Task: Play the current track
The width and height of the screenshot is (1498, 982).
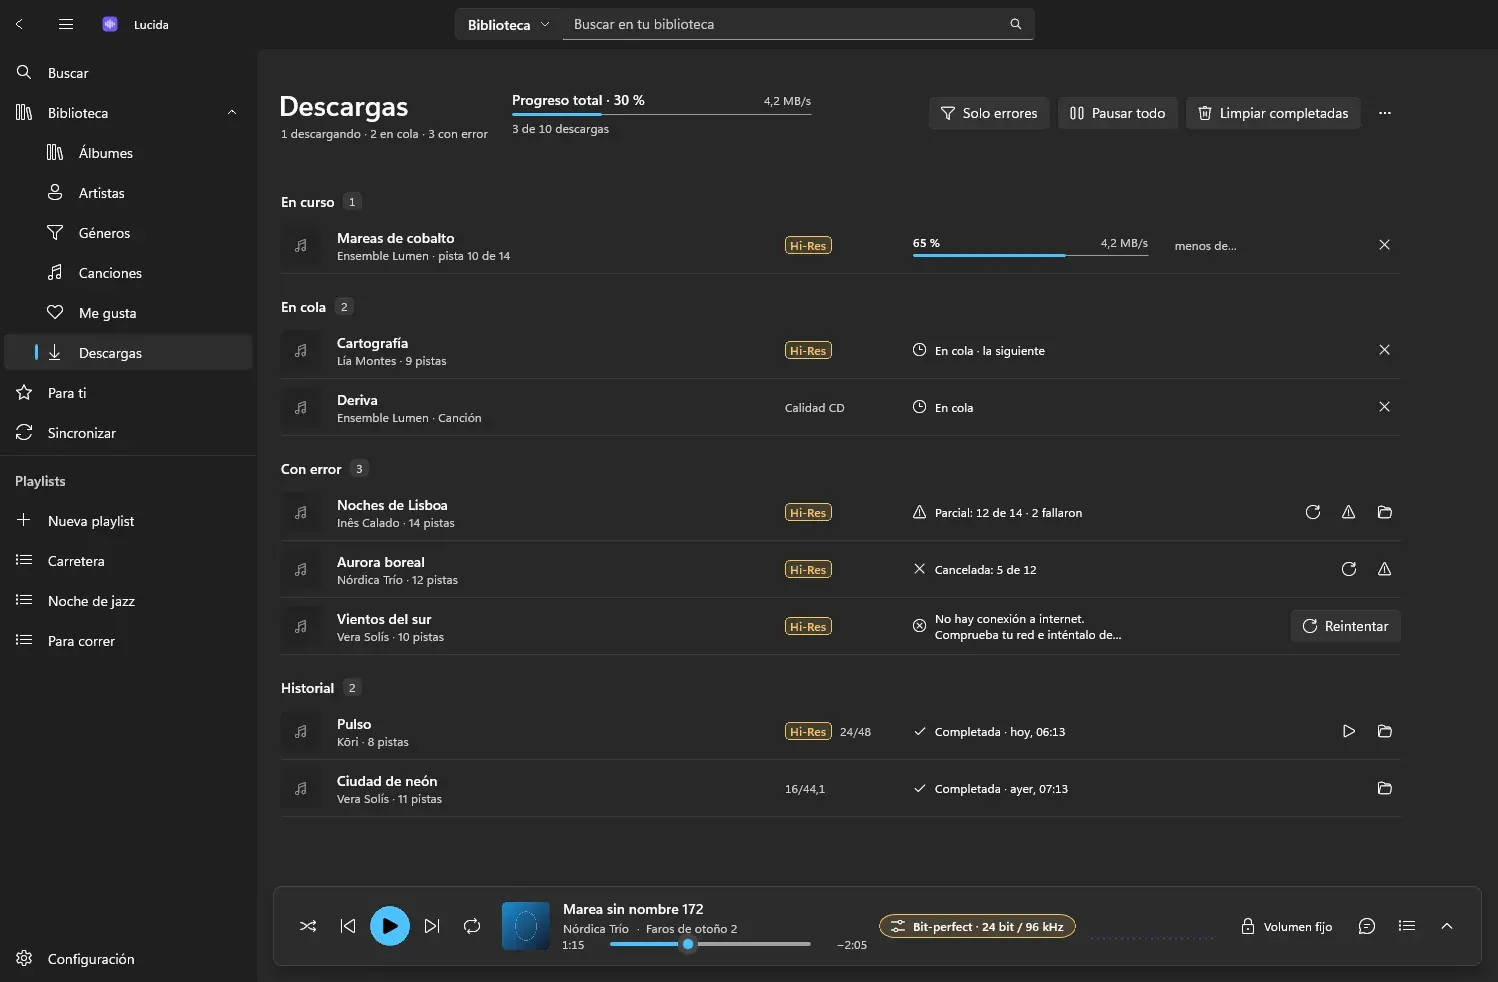Action: pos(390,926)
